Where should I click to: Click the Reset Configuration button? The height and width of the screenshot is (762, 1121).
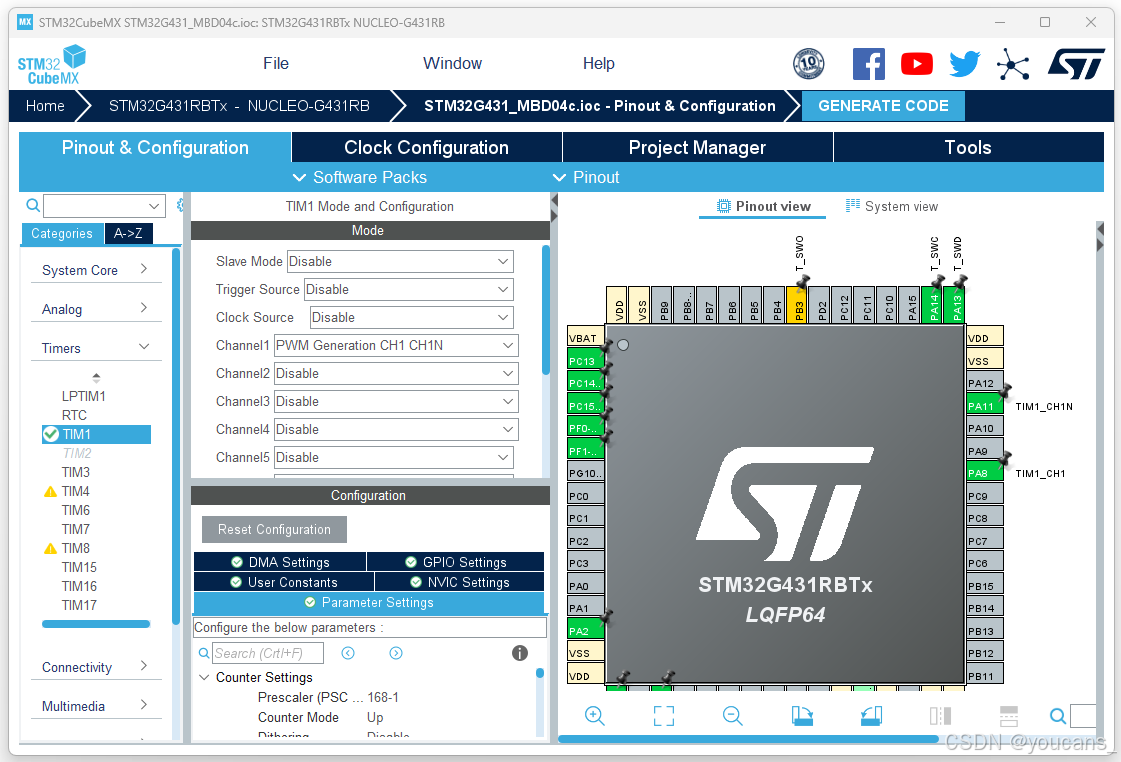275,530
